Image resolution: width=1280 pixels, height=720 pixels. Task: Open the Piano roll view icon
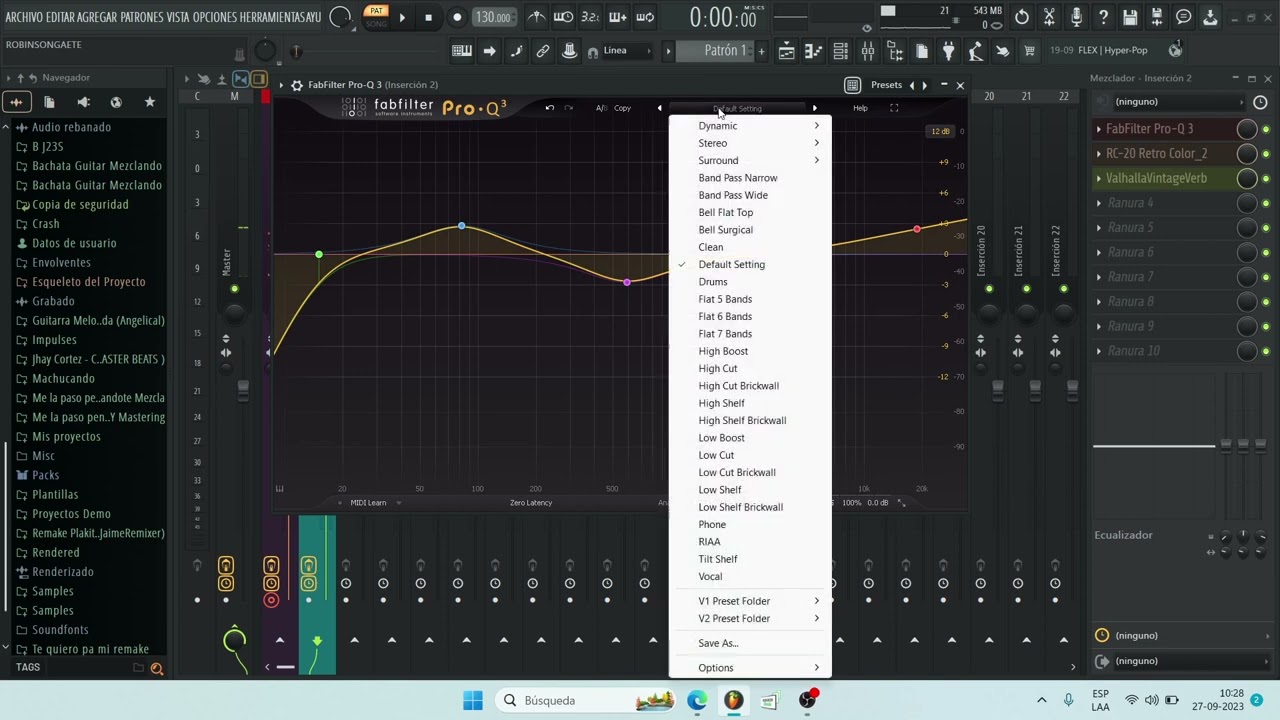coord(814,51)
